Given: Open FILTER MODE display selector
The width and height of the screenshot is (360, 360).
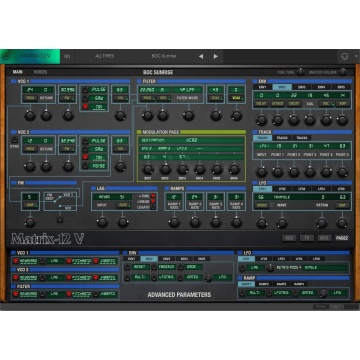Looking at the screenshot, I should pyautogui.click(x=187, y=90).
